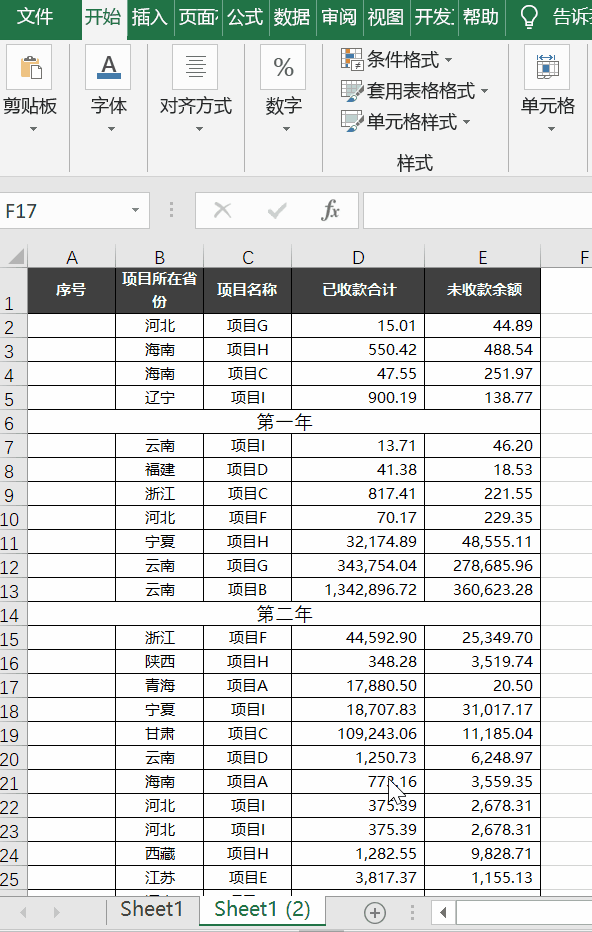This screenshot has width=592, height=932.
Task: Switch to the 插入 Insert tab
Action: (150, 17)
